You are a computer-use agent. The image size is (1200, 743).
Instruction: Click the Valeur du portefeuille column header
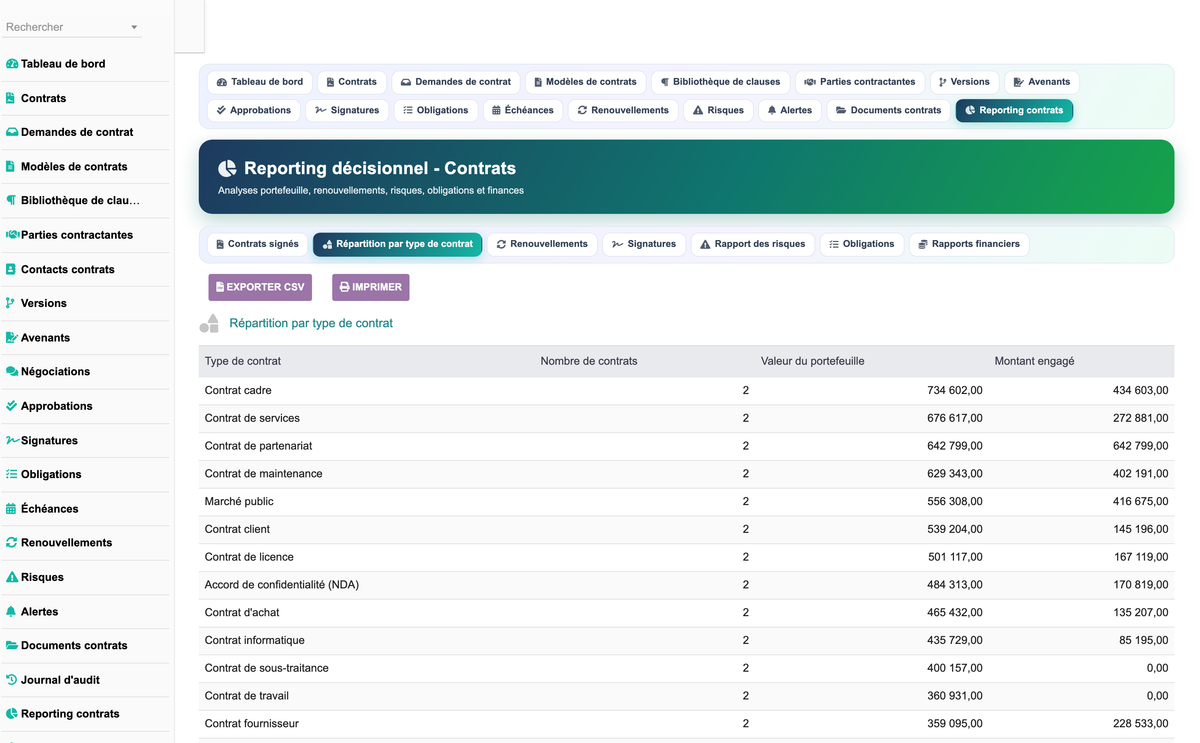point(812,361)
